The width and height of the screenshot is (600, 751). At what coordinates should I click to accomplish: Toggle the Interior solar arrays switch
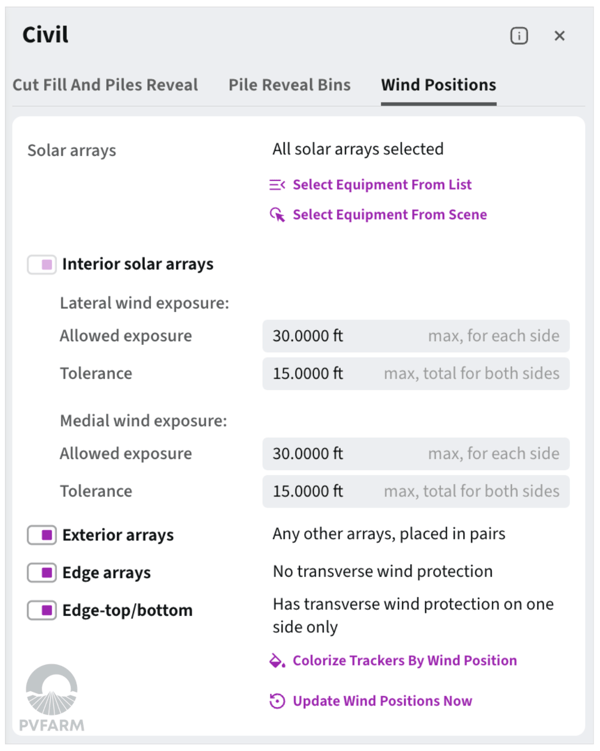click(x=42, y=265)
